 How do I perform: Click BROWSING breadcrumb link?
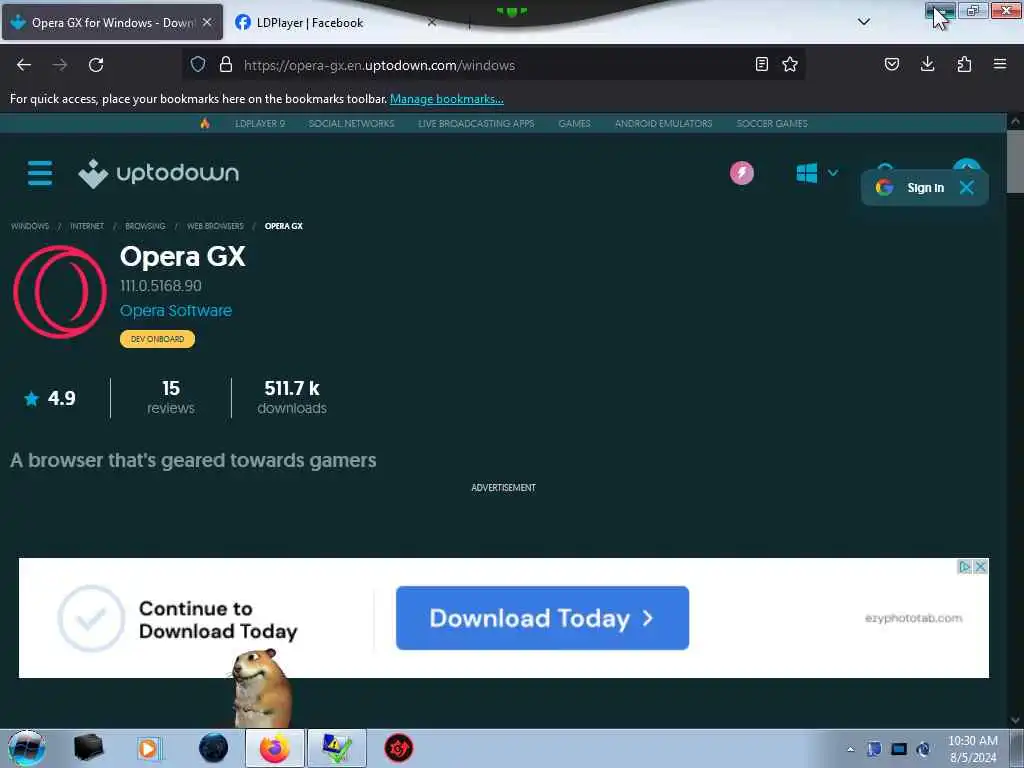pos(145,226)
